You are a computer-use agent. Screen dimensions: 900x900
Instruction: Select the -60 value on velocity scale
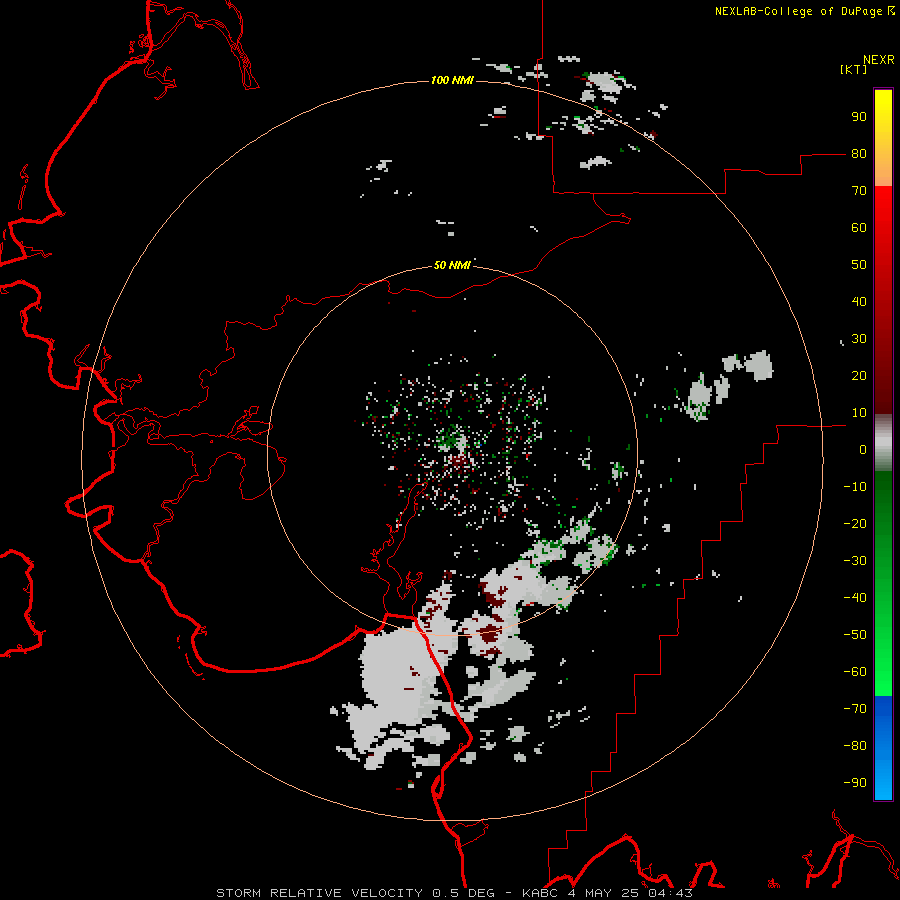pyautogui.click(x=855, y=672)
